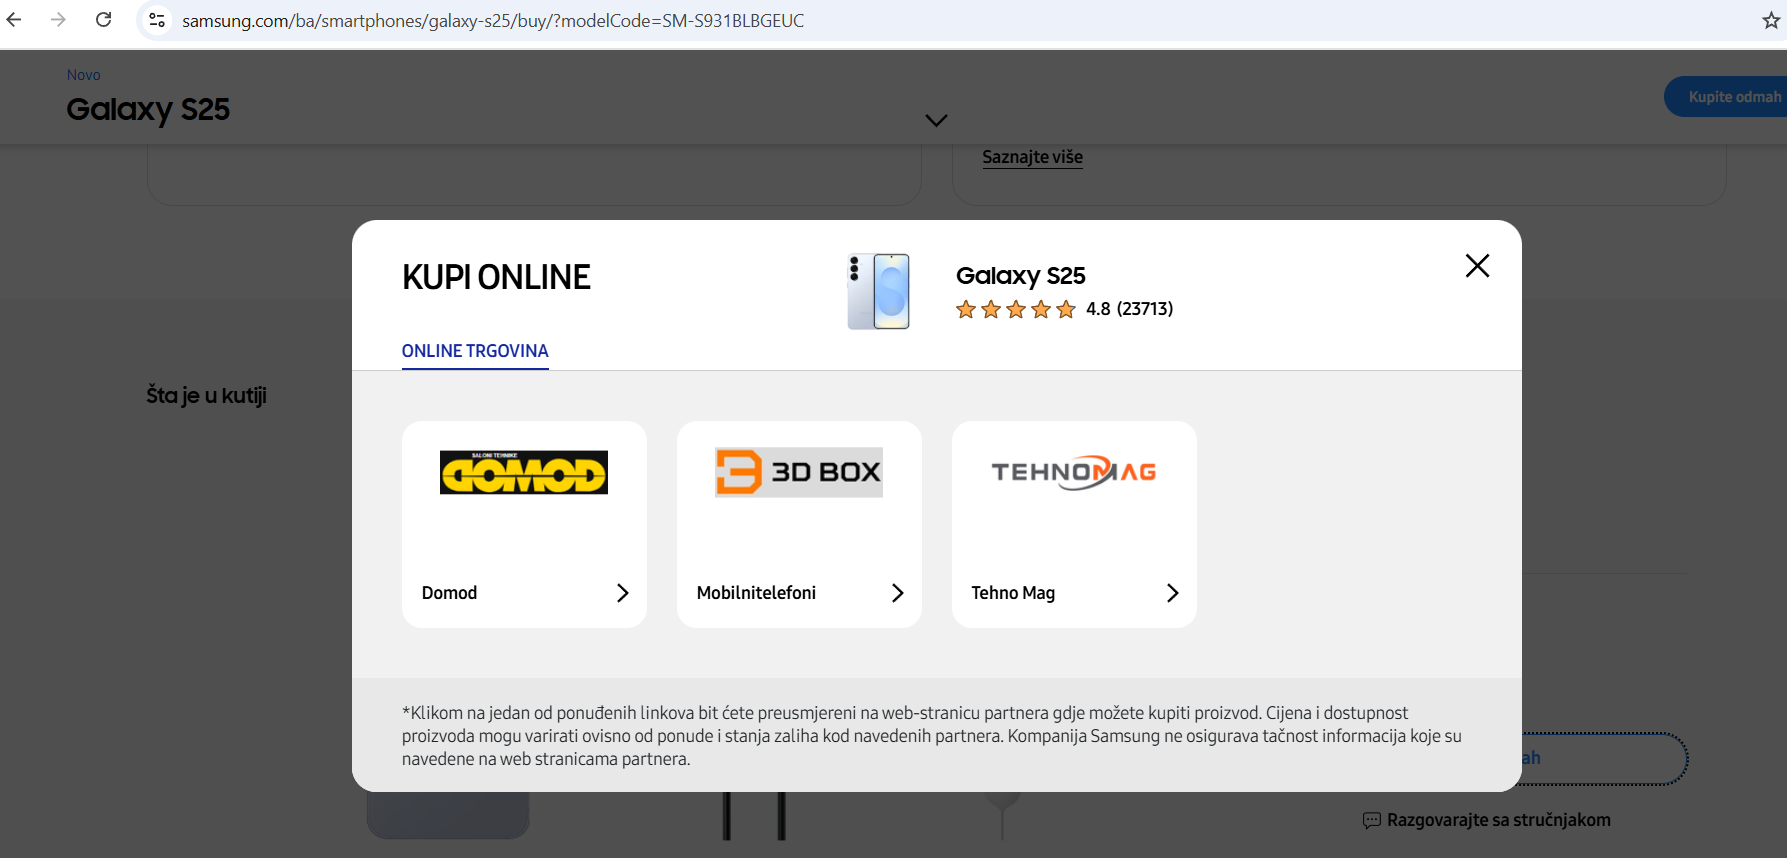This screenshot has width=1787, height=858.
Task: Click the star rating 4.8 row
Action: point(1064,309)
